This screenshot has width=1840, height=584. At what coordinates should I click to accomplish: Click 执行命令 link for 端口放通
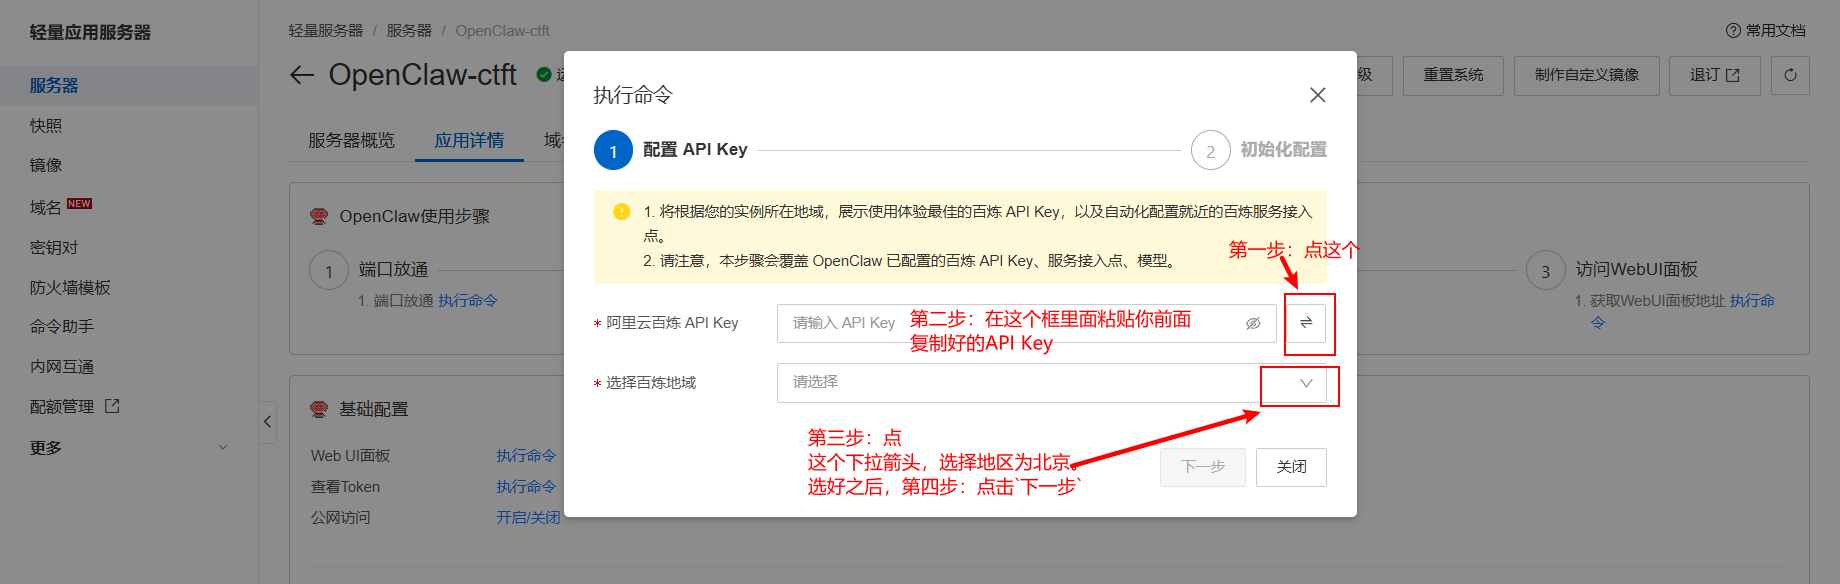click(468, 301)
